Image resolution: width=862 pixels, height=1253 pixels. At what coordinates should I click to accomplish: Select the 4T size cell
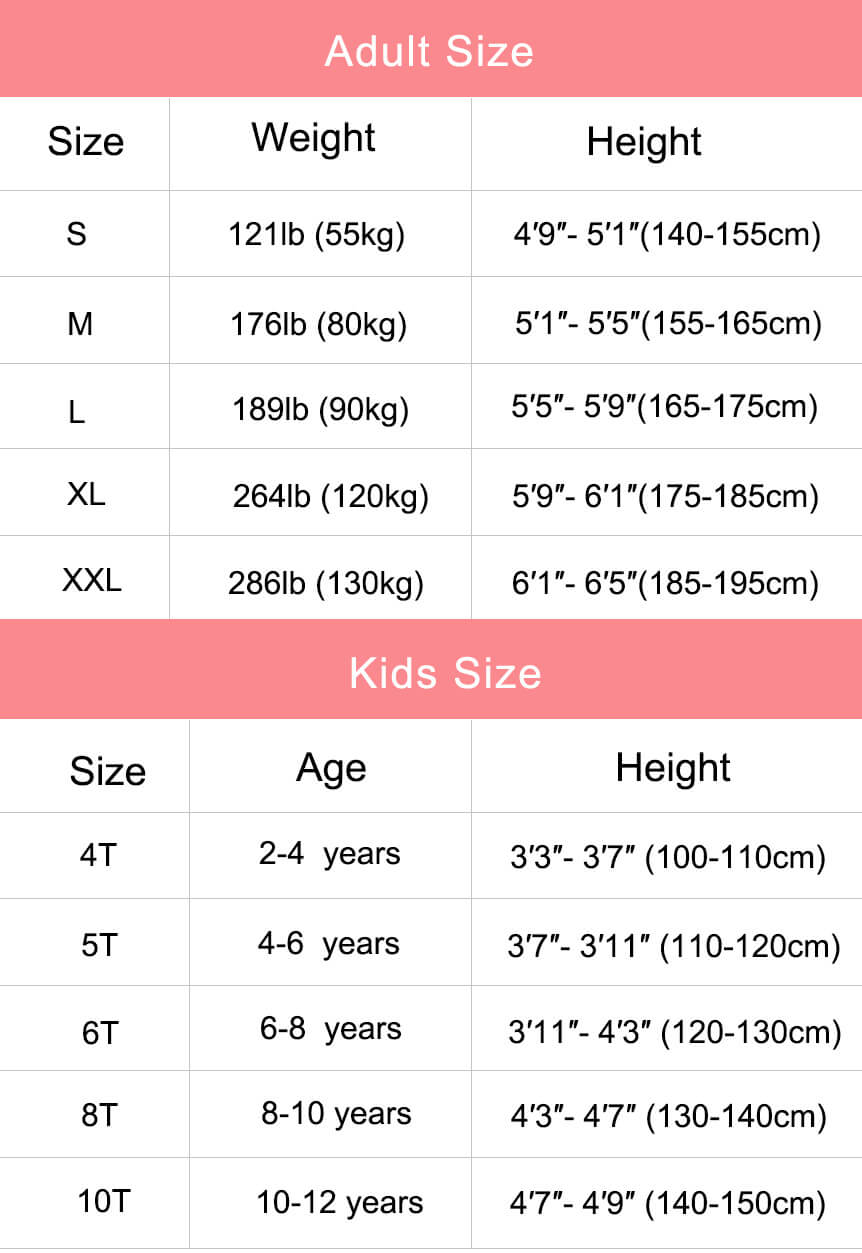point(98,856)
